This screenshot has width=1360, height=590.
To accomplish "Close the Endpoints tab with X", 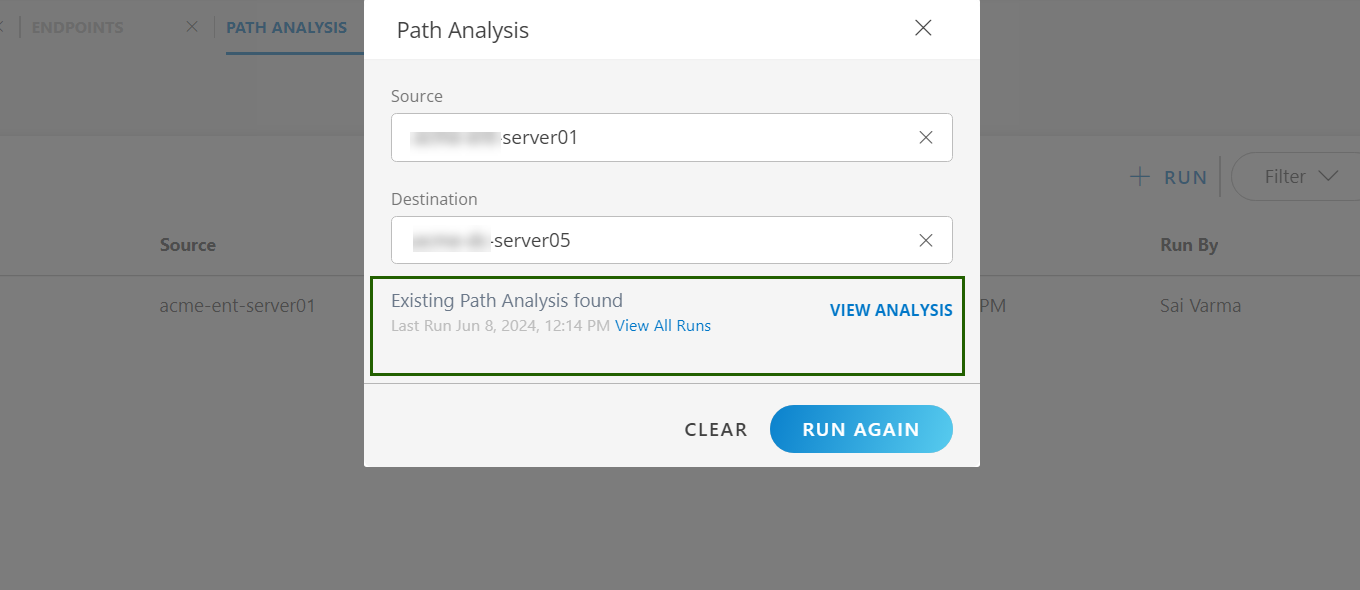I will (x=192, y=27).
